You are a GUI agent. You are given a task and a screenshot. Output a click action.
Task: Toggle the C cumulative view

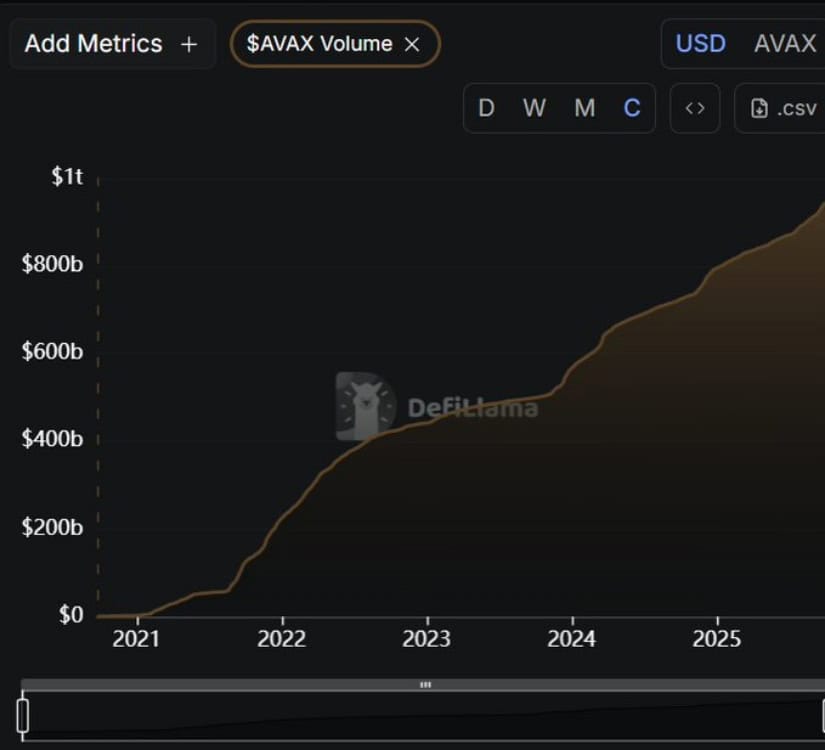coord(632,108)
